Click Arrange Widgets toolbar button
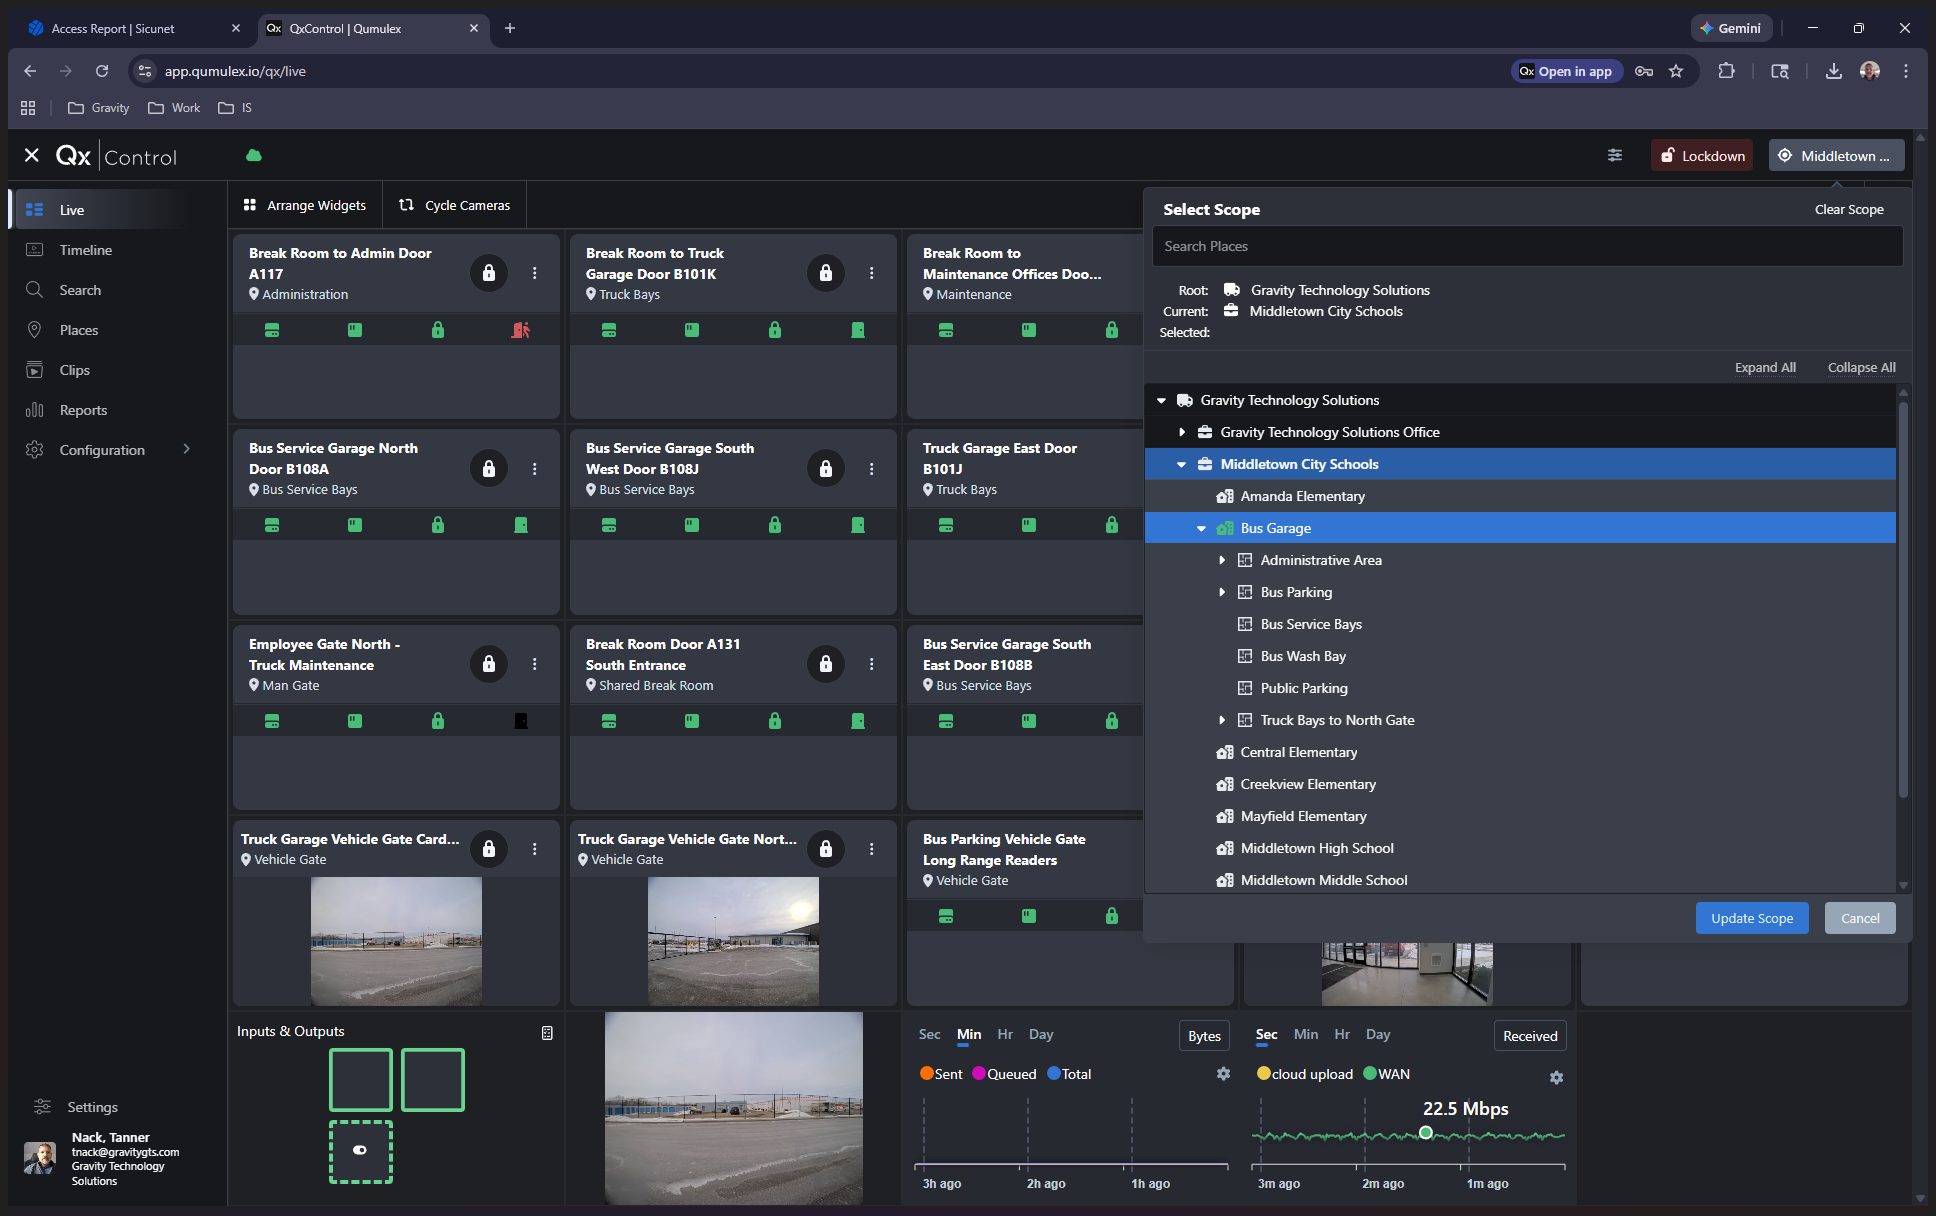Screen dimensions: 1936x1216 pos(305,205)
